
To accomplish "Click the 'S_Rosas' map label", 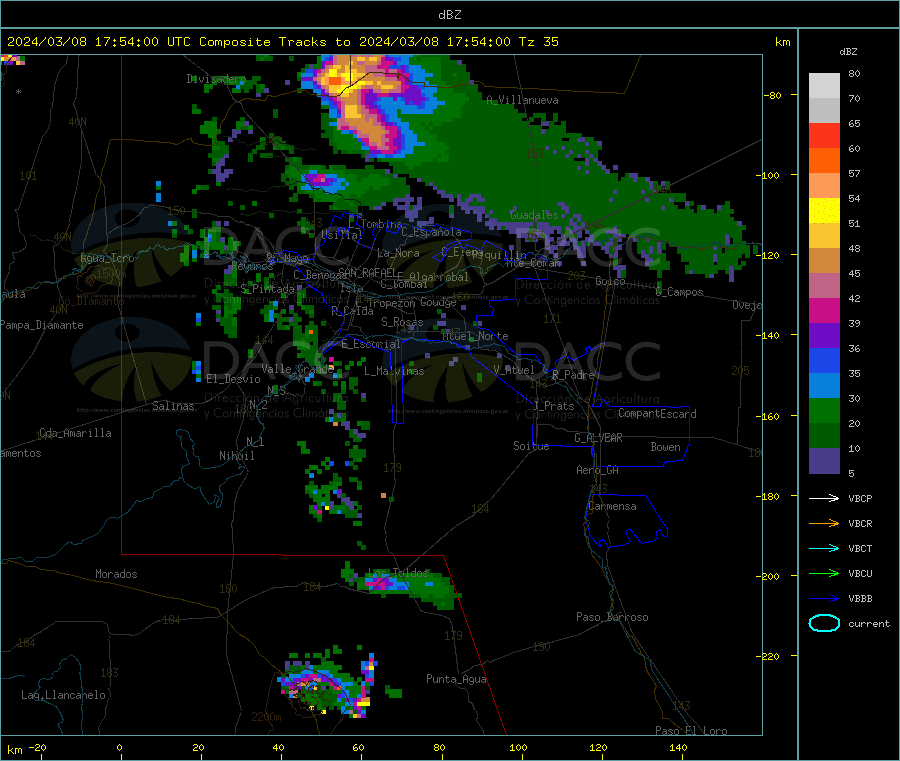I will [402, 322].
